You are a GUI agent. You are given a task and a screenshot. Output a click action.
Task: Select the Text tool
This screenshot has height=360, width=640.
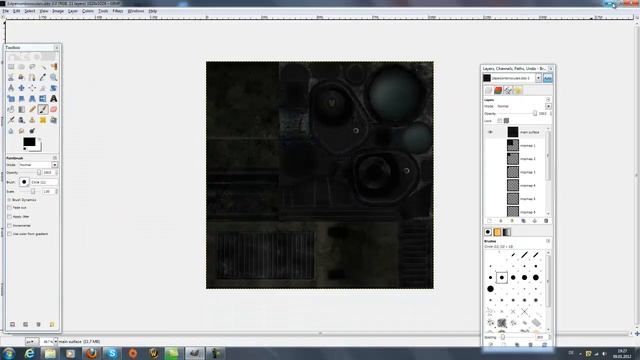pyautogui.click(x=53, y=99)
